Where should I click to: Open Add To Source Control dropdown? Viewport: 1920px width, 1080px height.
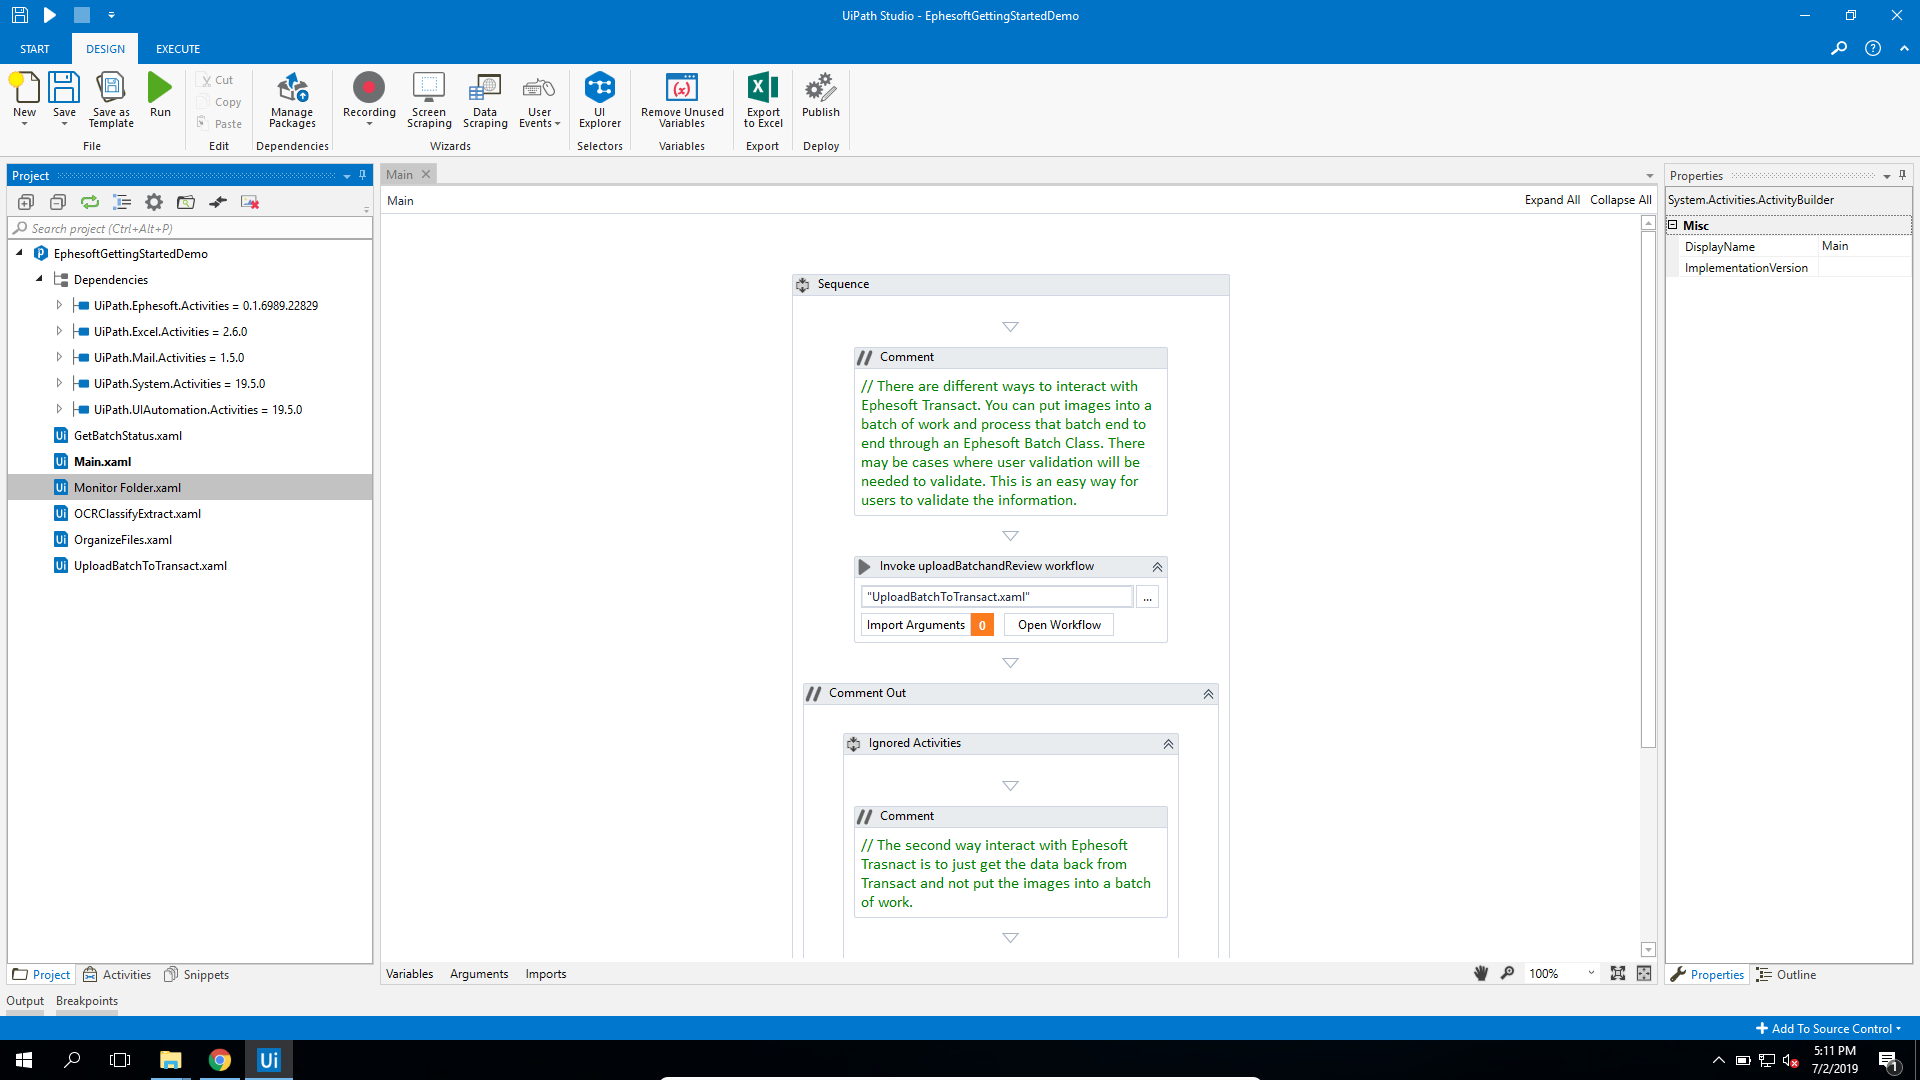tap(1828, 1028)
